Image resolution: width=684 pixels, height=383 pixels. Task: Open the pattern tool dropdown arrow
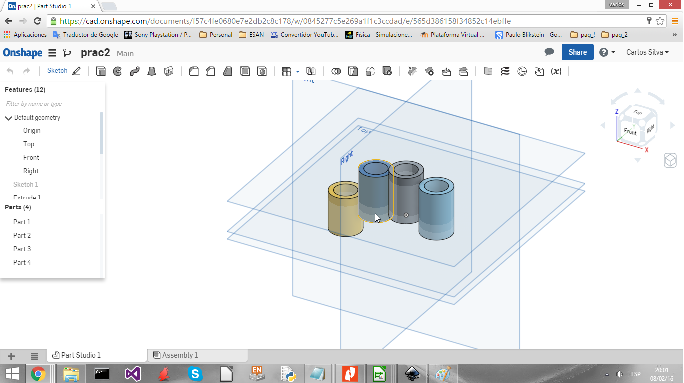[x=298, y=72]
